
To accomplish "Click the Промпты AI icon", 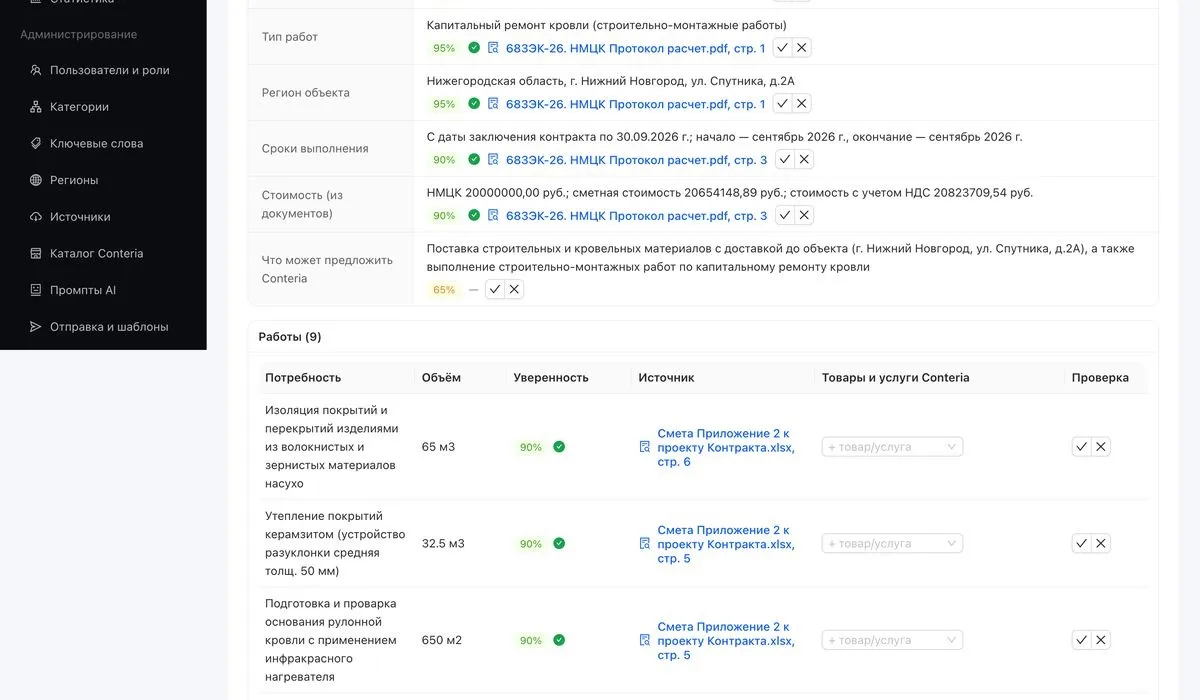I will click(x=36, y=290).
